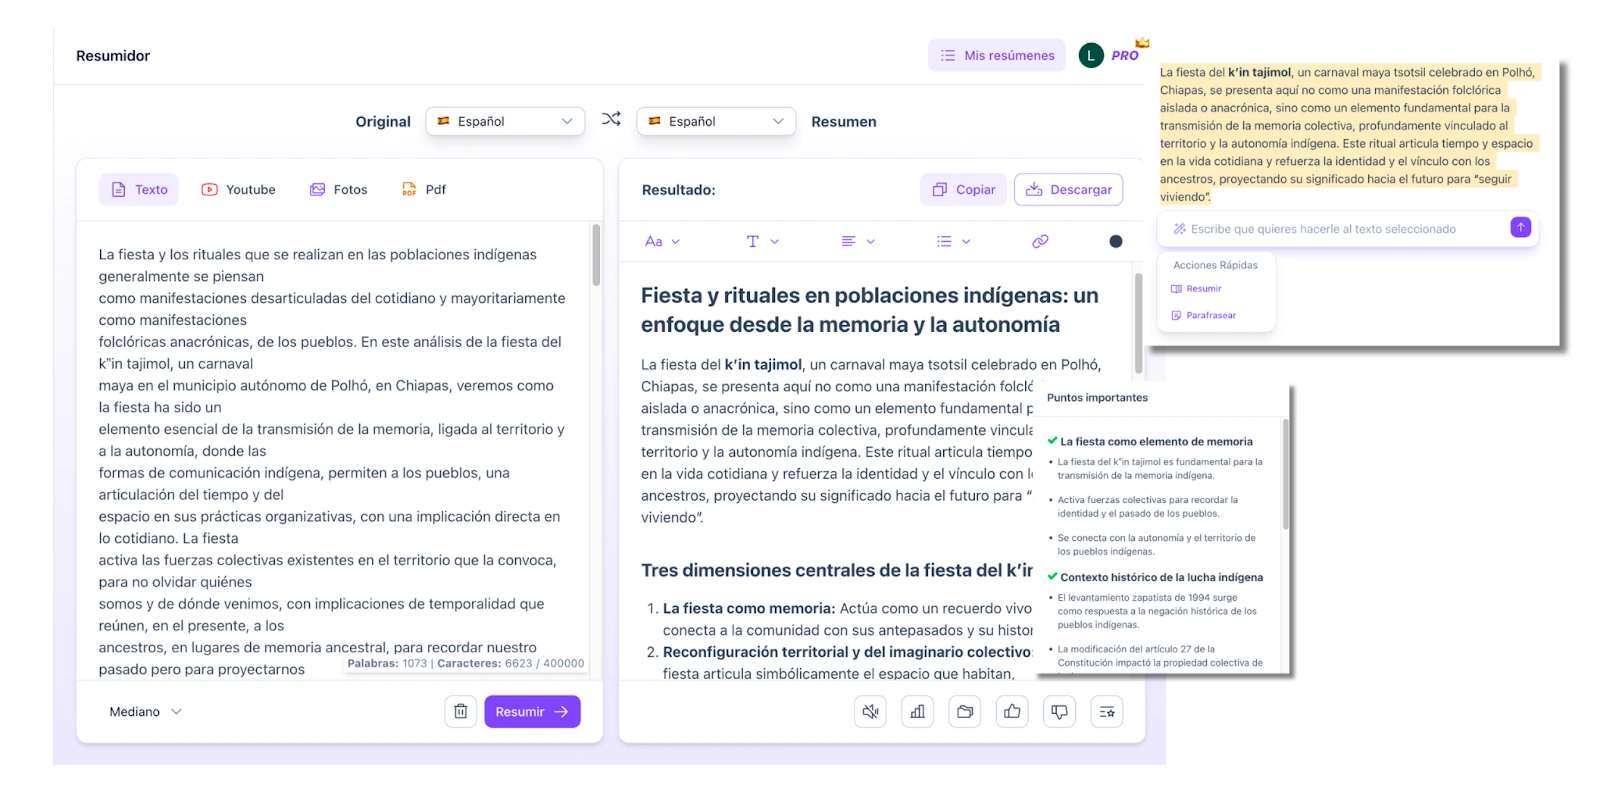This screenshot has width=1600, height=793.
Task: Pick the dark text color dot
Action: click(x=1116, y=241)
